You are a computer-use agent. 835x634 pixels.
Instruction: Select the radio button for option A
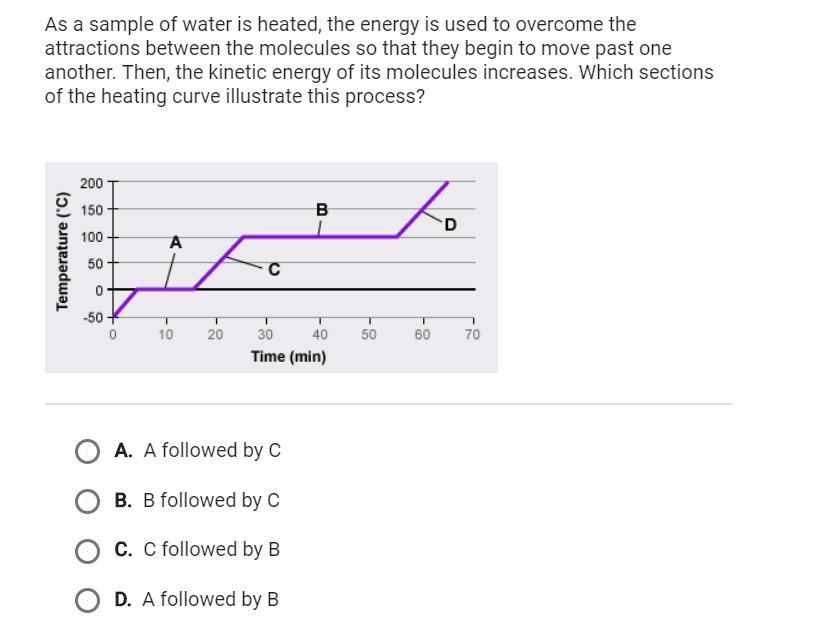[x=88, y=451]
